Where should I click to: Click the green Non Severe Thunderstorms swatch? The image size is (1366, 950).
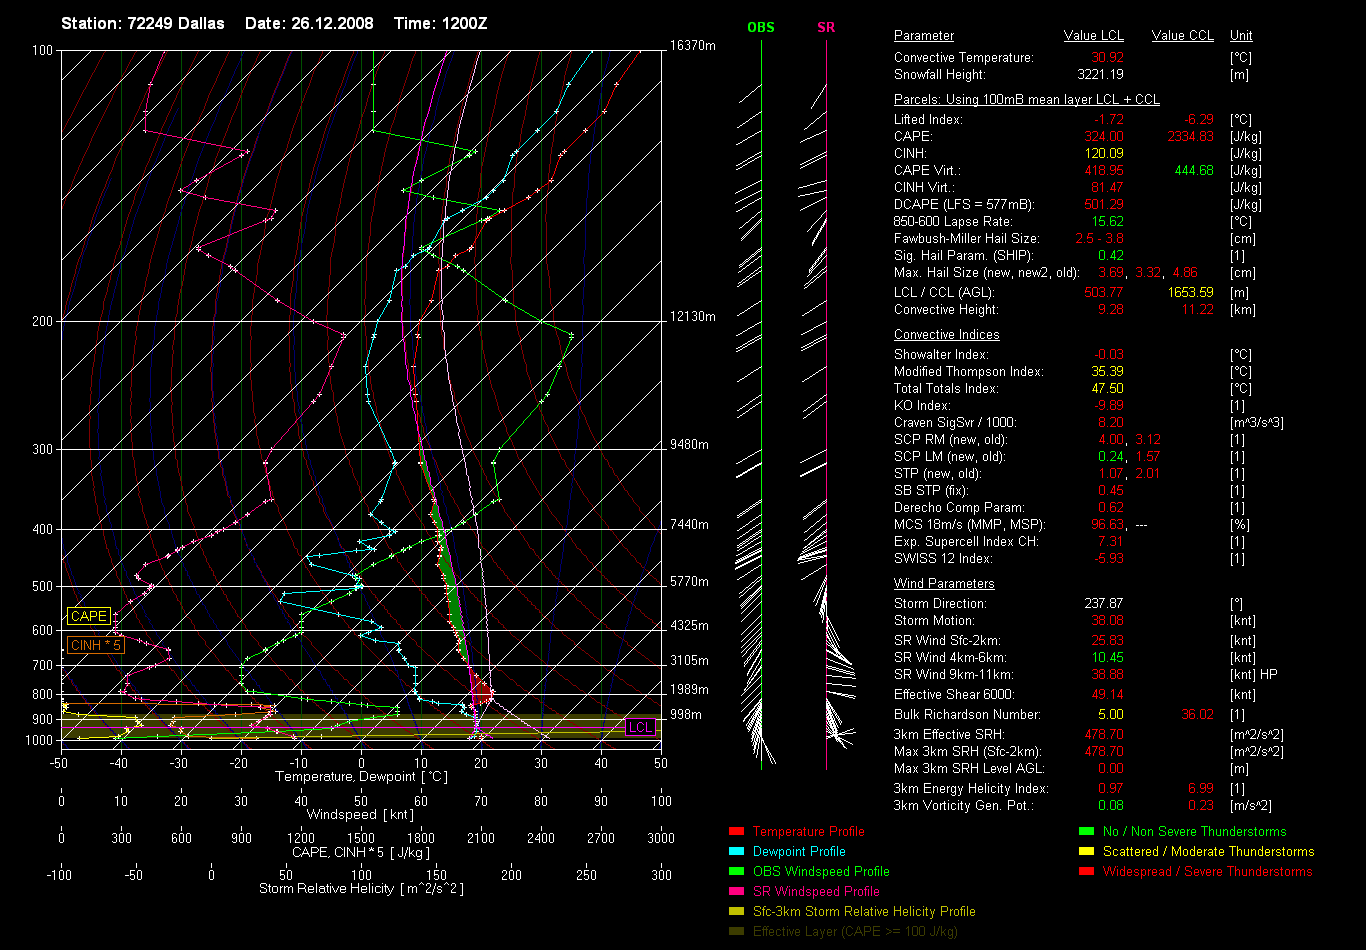(1086, 832)
